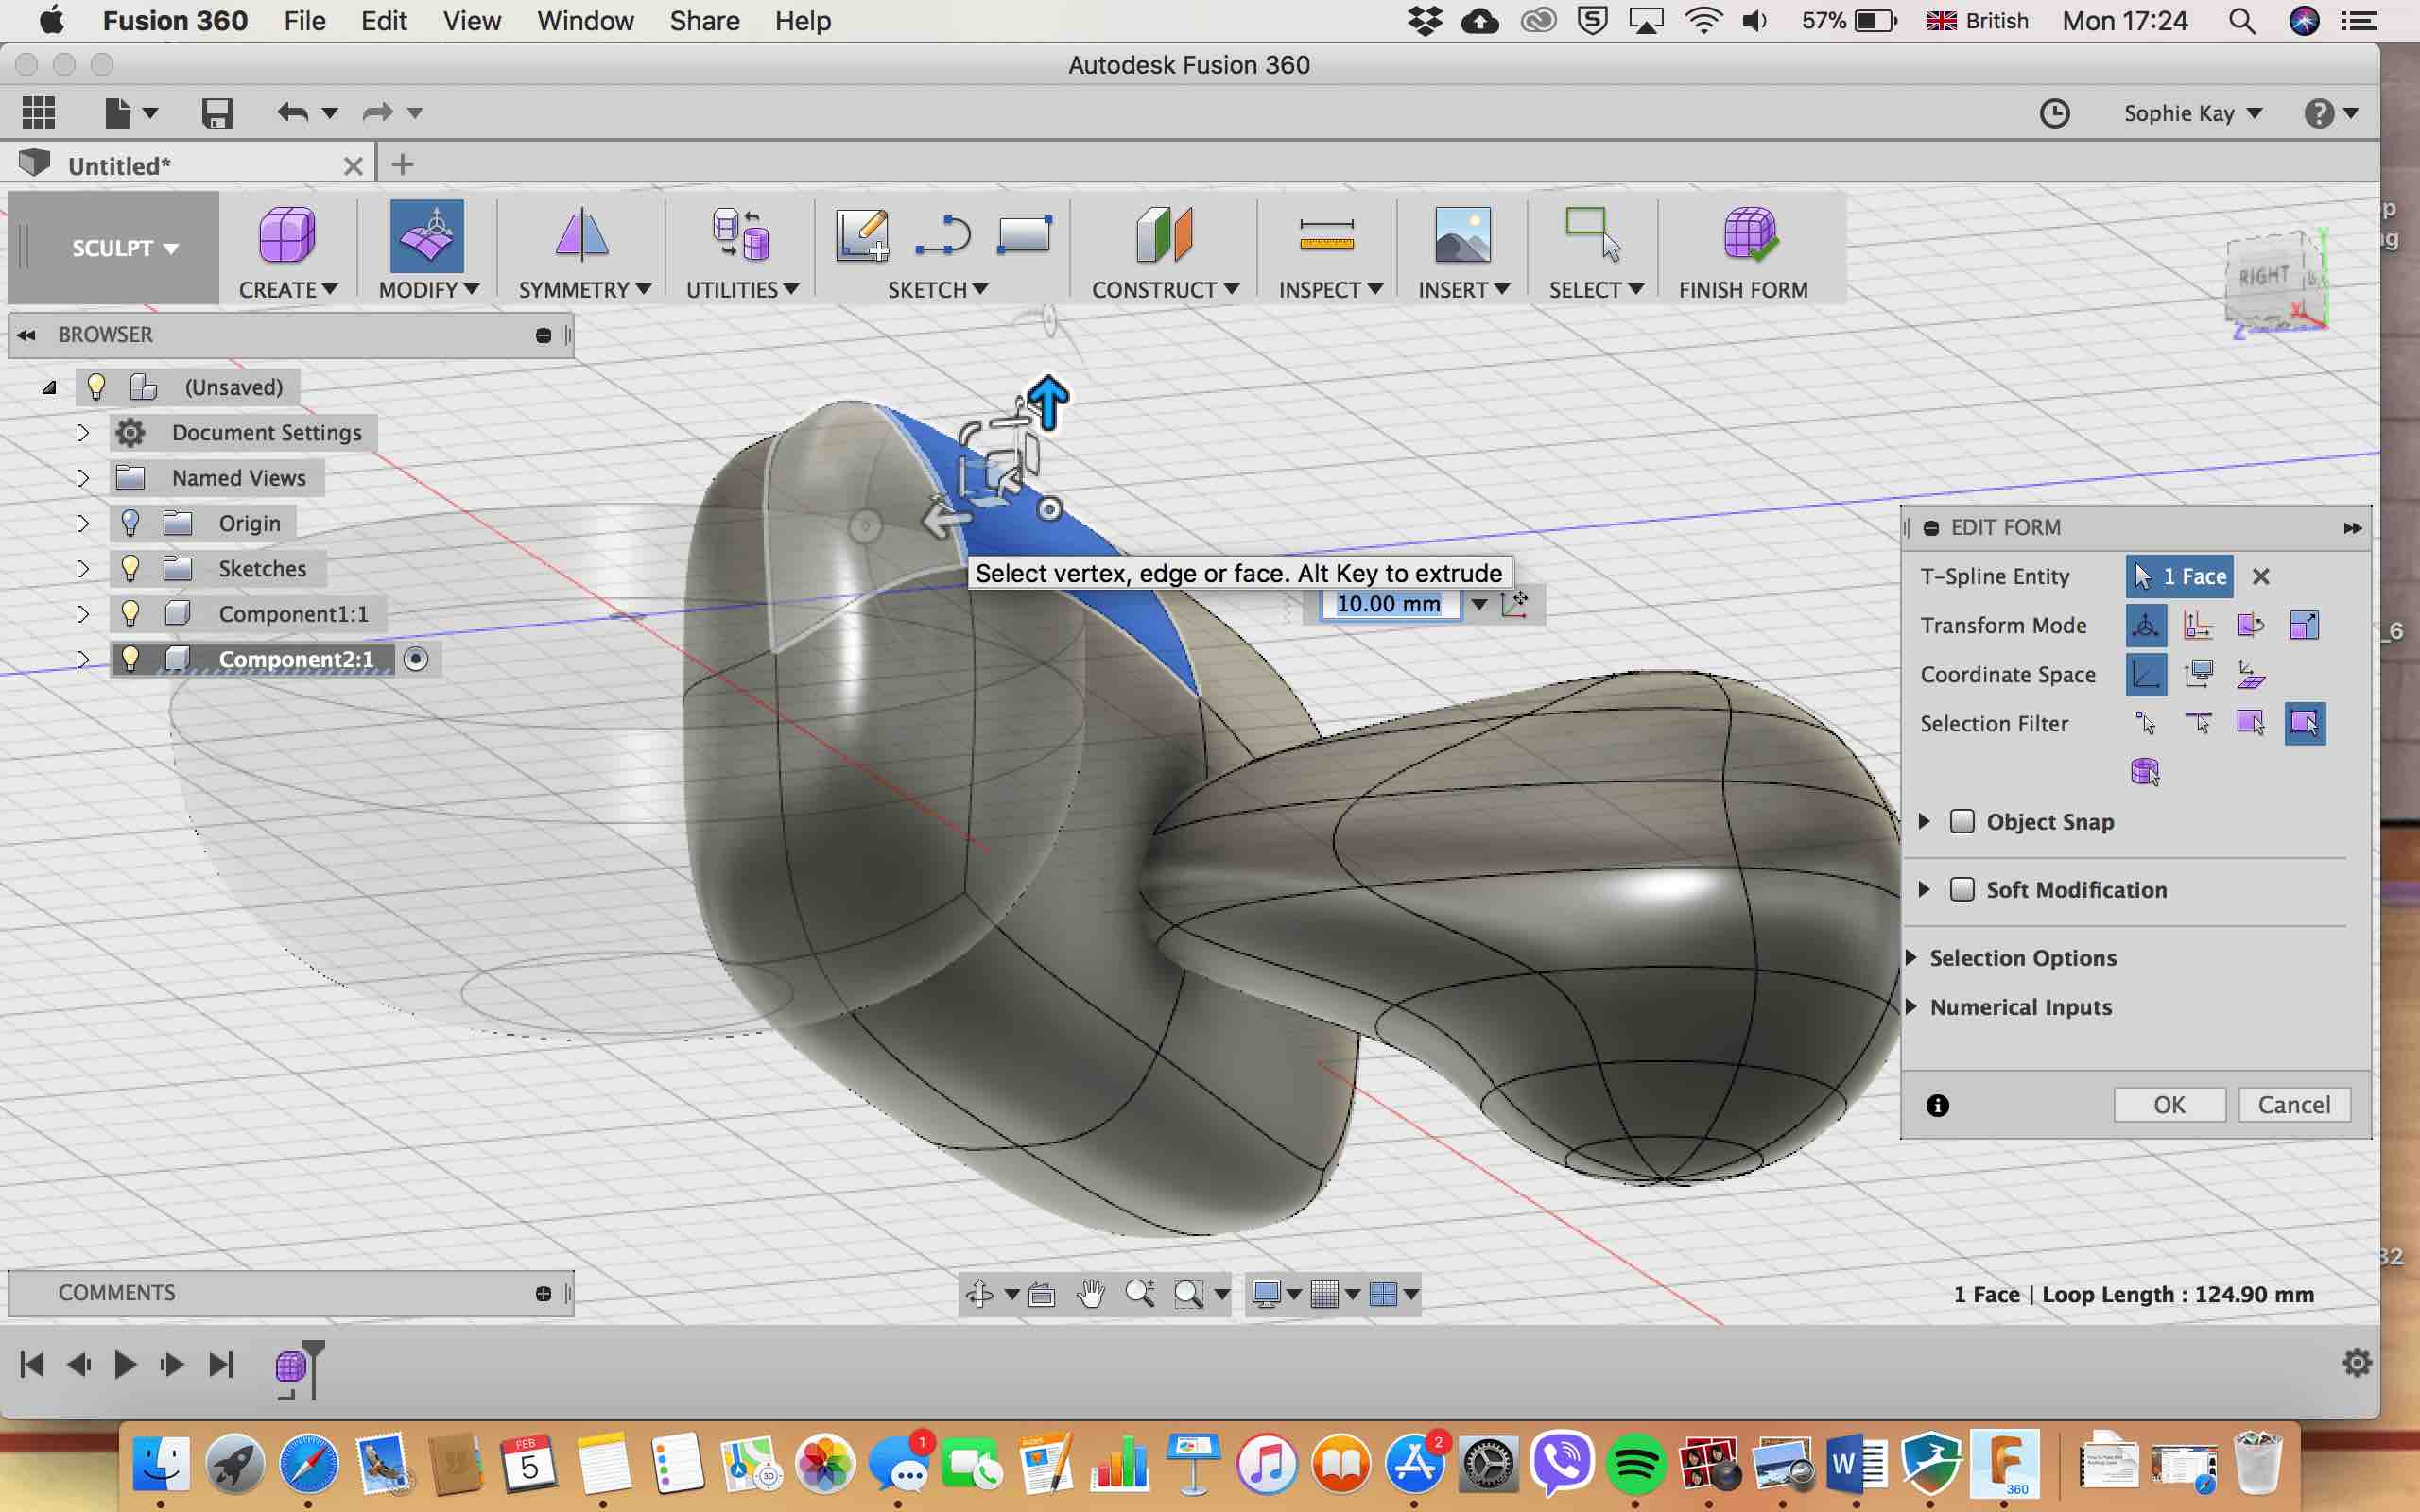Open the Inspect measure tool icon
The image size is (2420, 1512).
[1327, 236]
